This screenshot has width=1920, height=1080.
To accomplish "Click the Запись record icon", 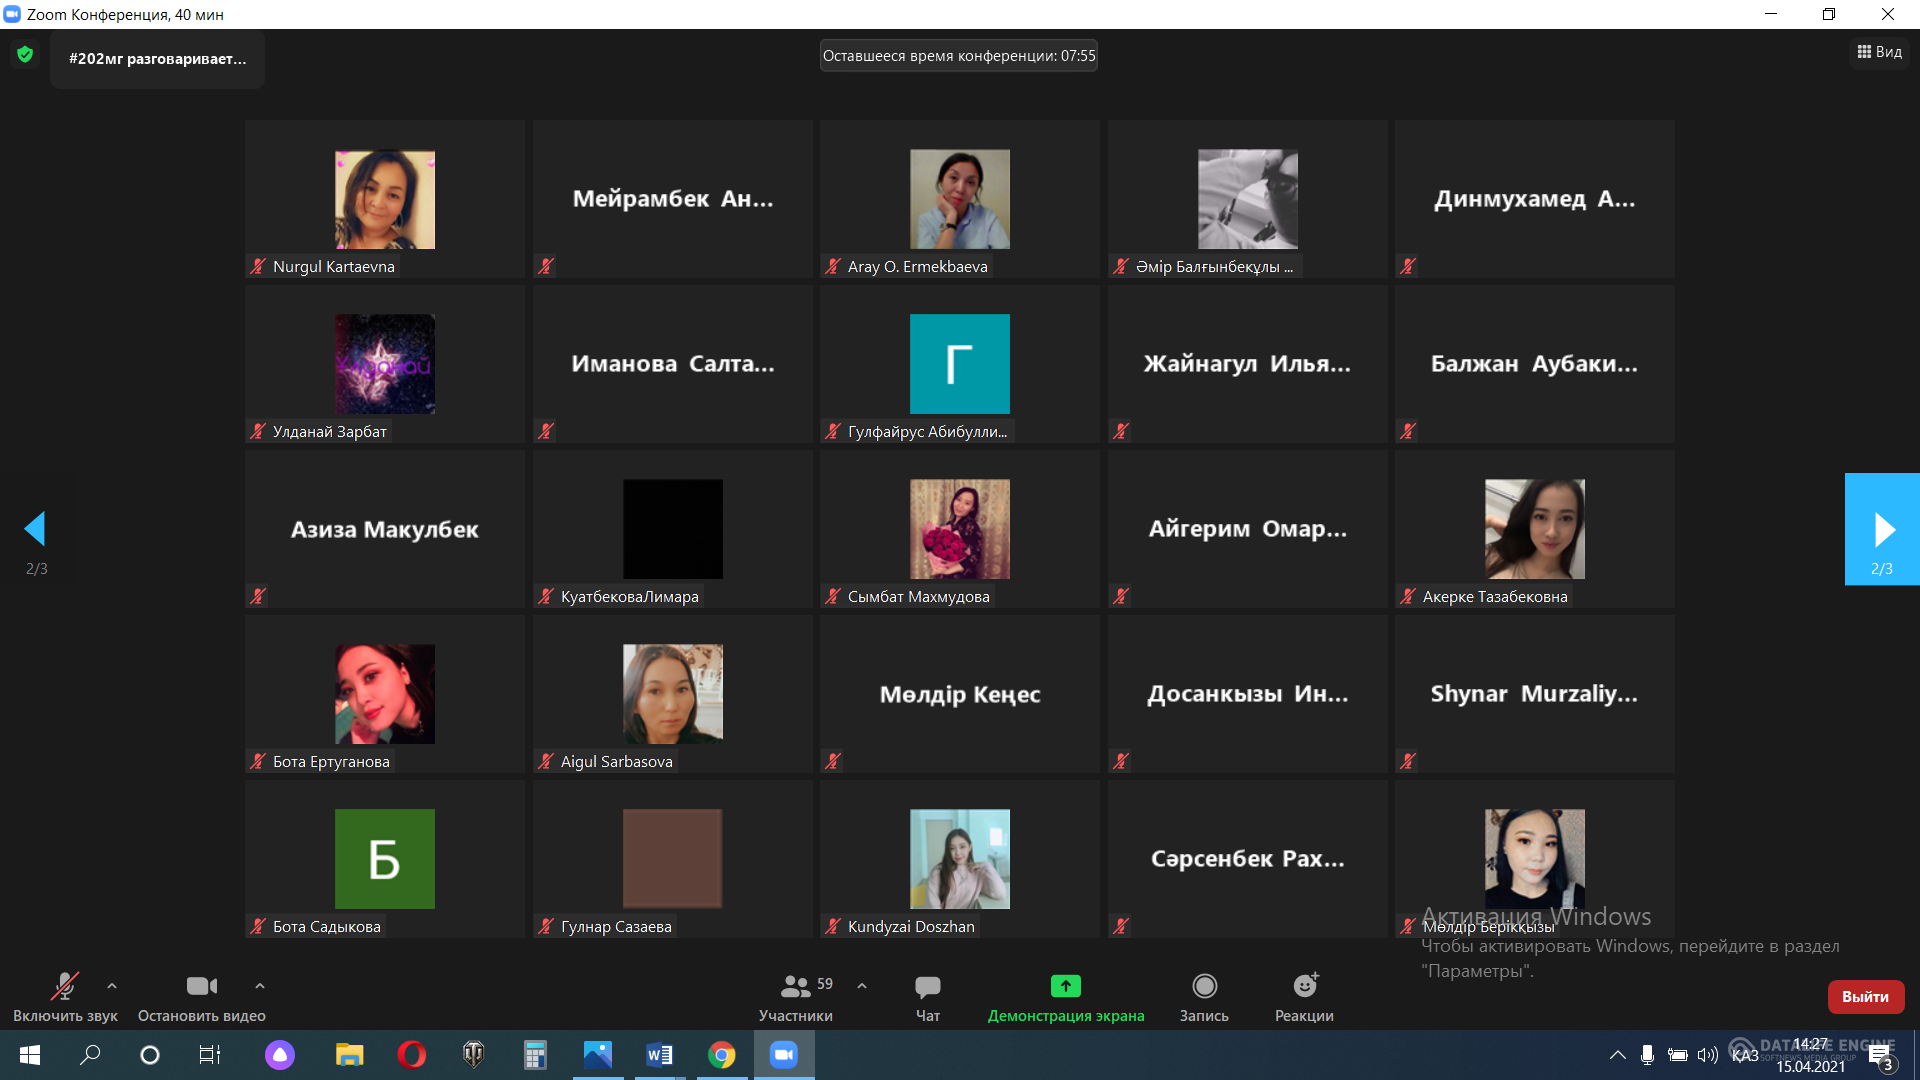I will click(x=1204, y=987).
